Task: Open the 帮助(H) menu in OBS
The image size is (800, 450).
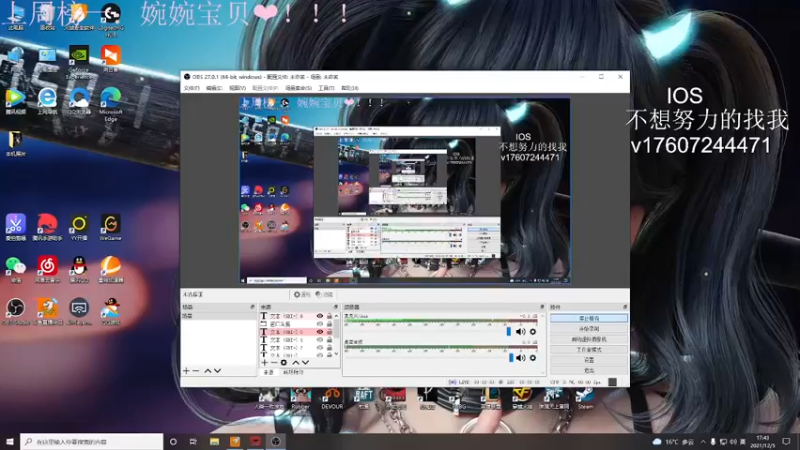Action: point(350,88)
